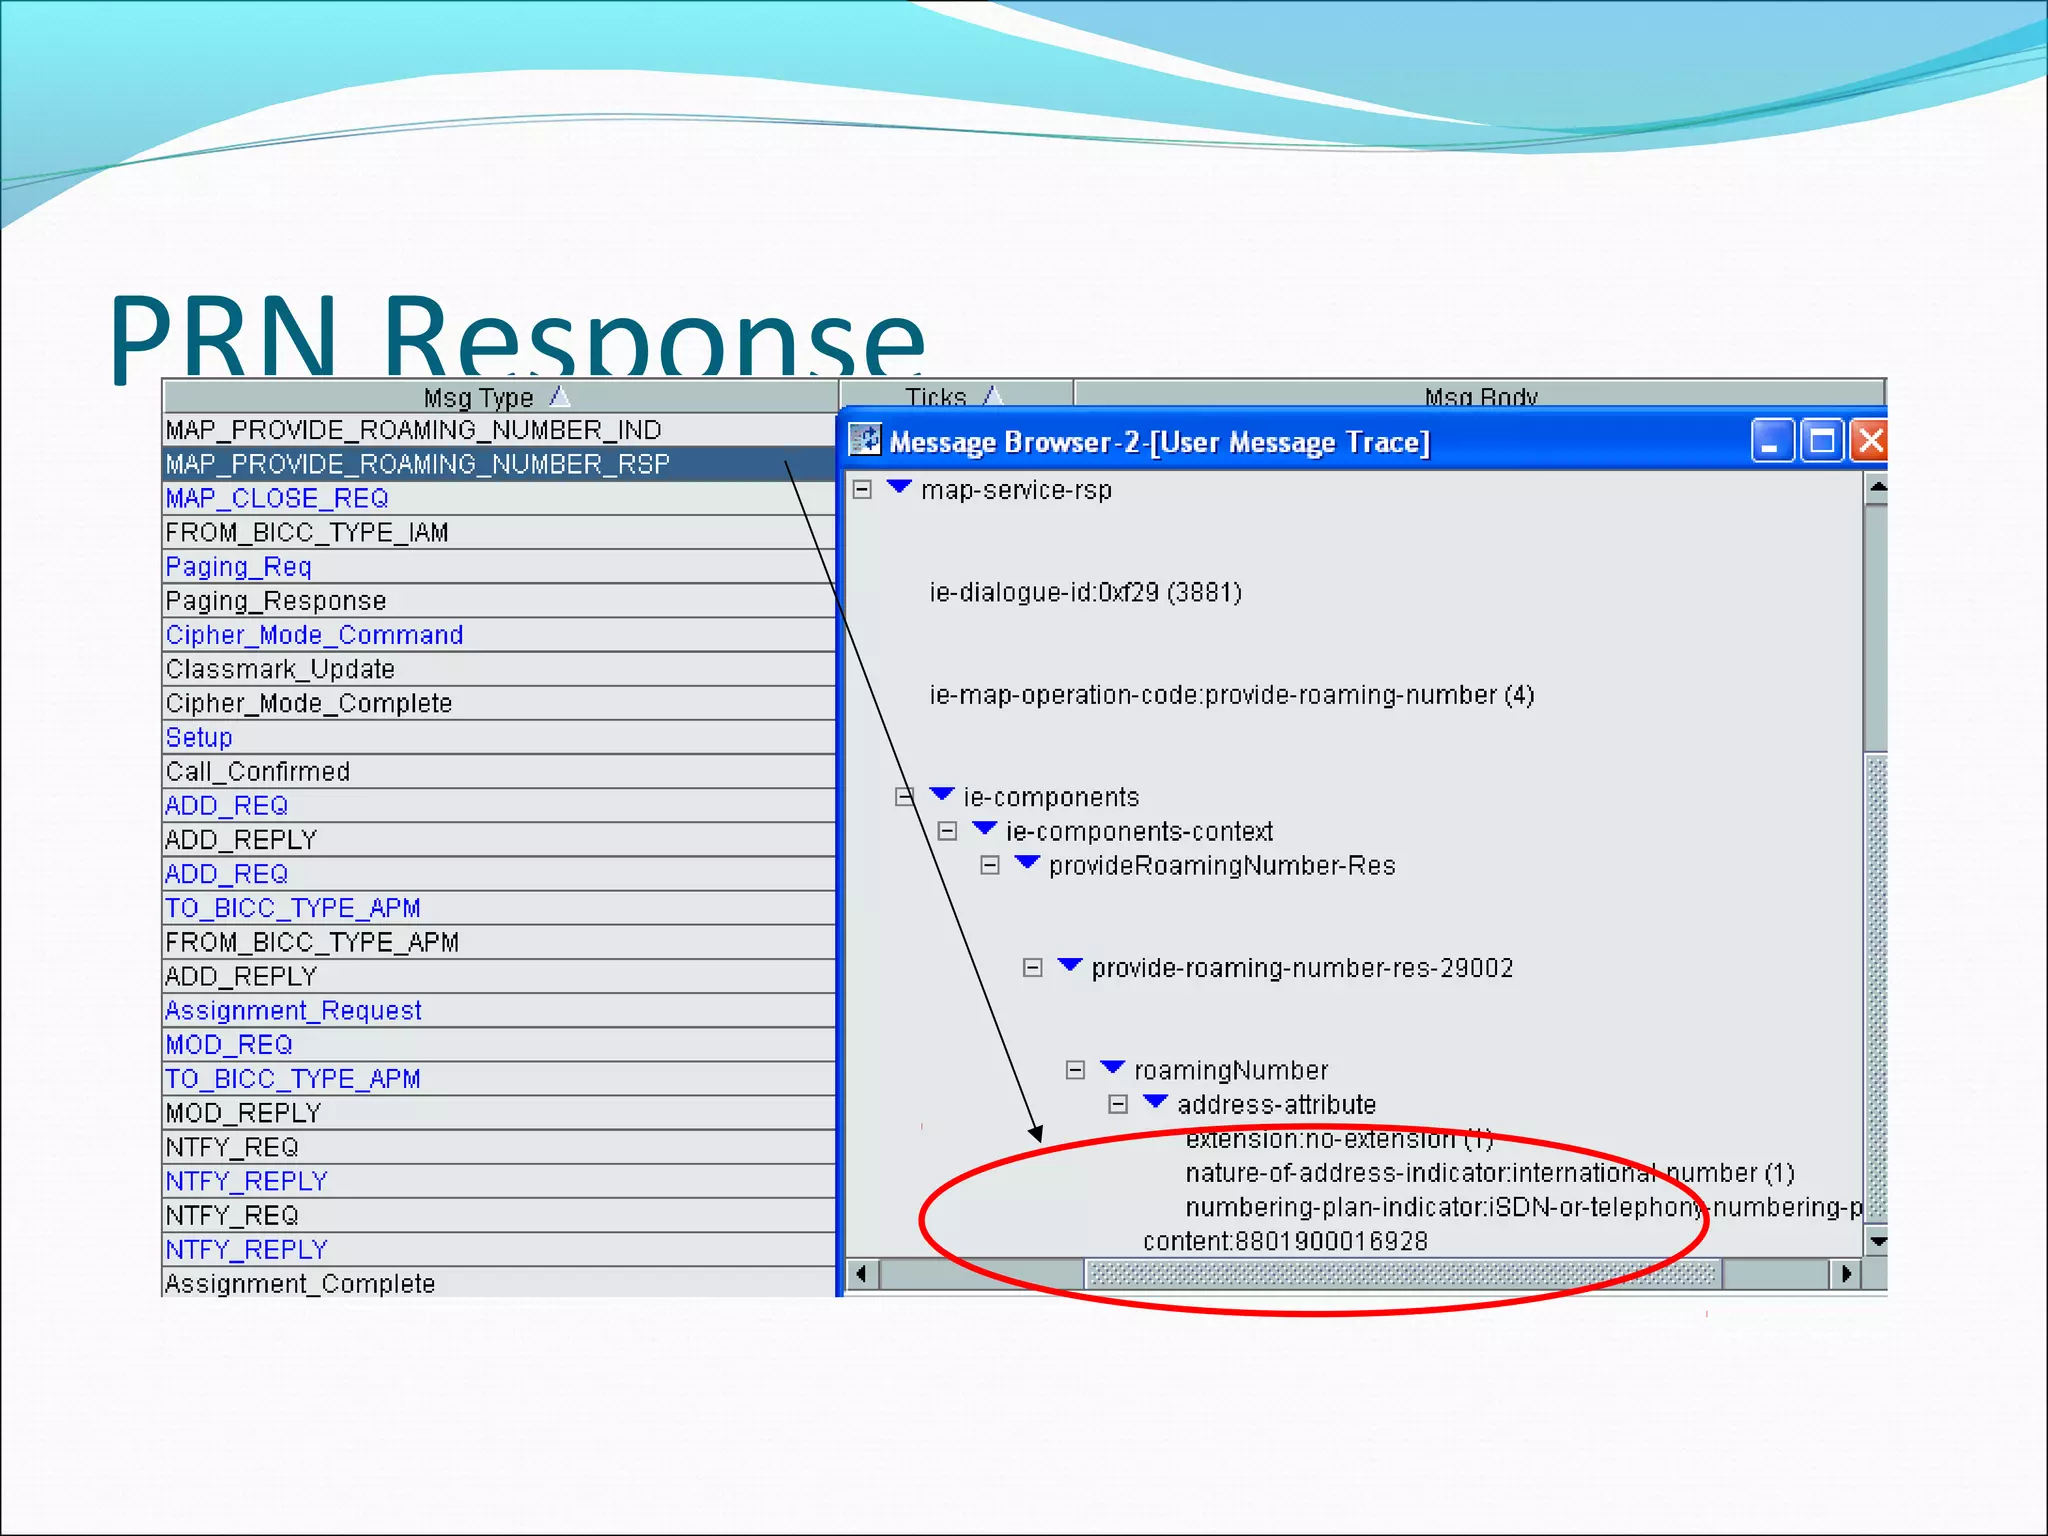
Task: Select the Cipher_Mode_Command row
Action: coord(499,635)
